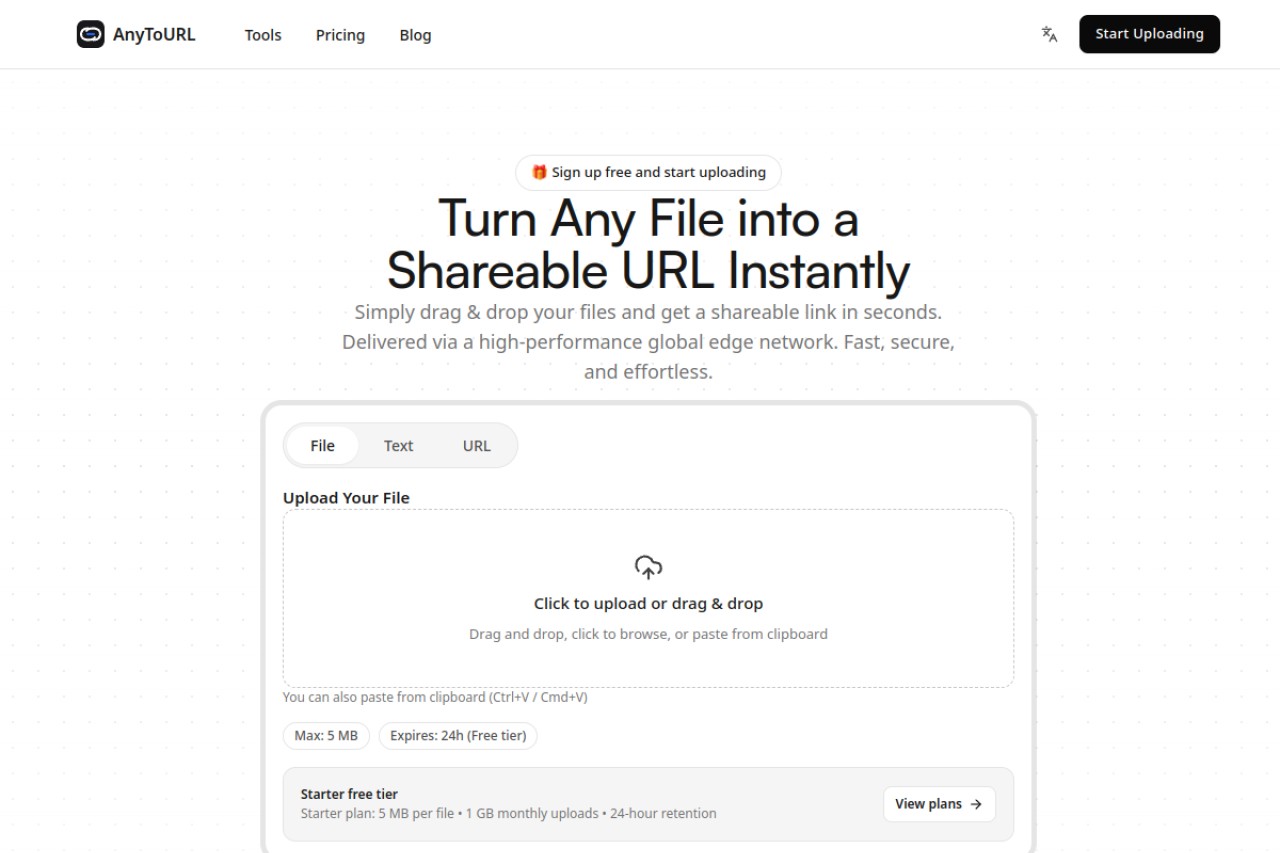1280x853 pixels.
Task: Click the Starter free tier info panel
Action: (648, 804)
